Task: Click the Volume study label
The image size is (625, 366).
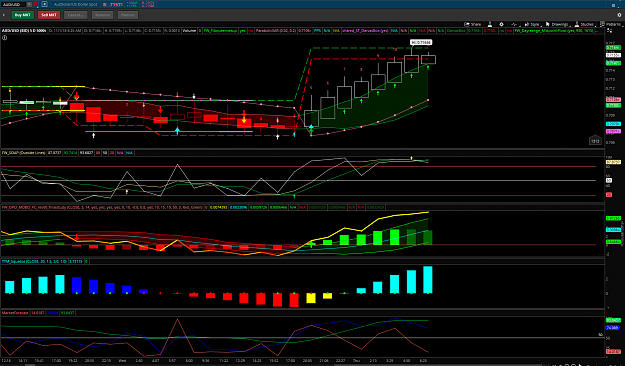Action: coord(189,30)
